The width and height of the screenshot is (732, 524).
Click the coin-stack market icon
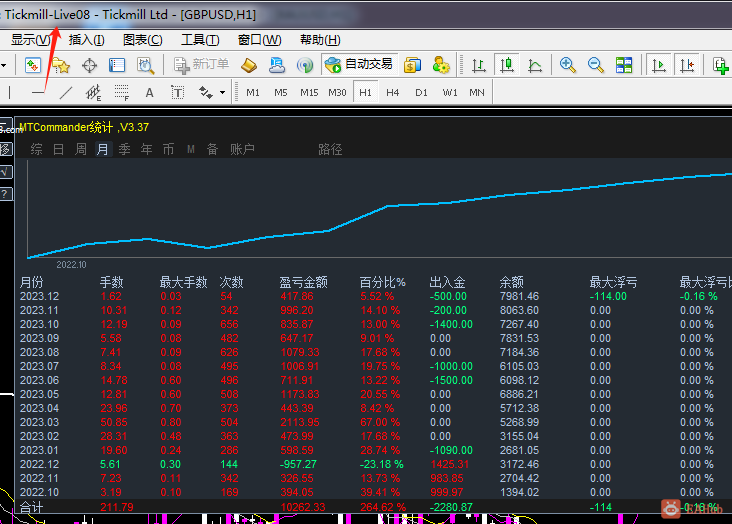[413, 65]
